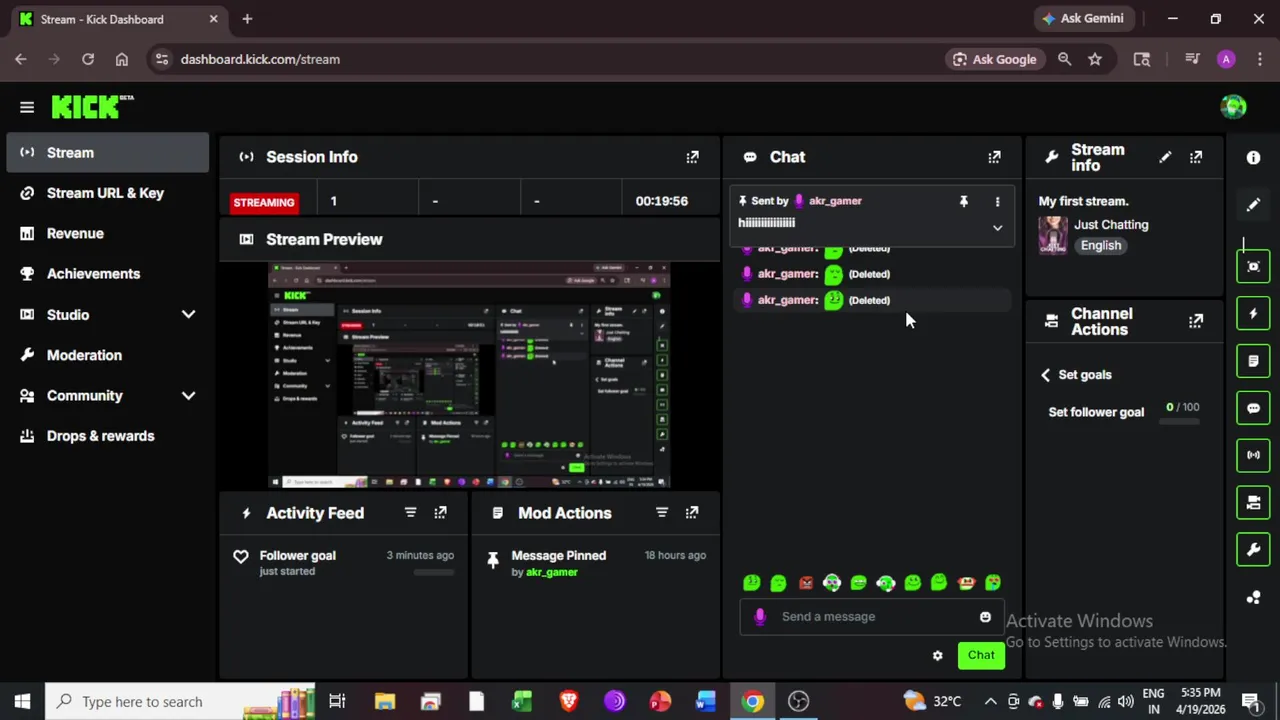Pop out the Activity Feed panel

[x=440, y=513]
